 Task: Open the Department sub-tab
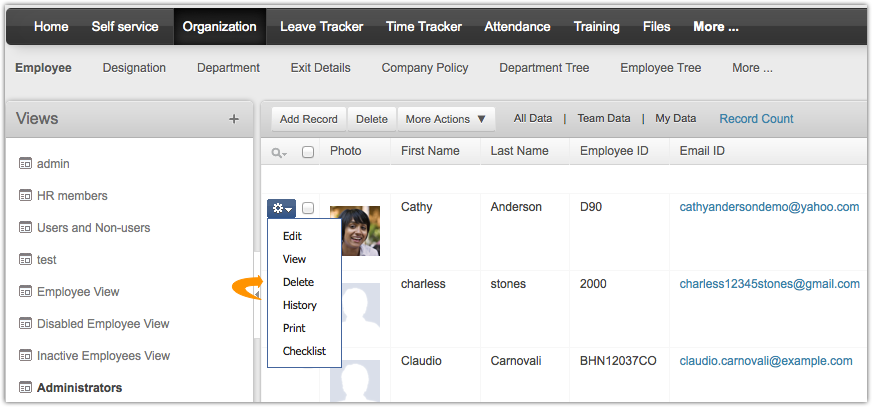coord(229,68)
